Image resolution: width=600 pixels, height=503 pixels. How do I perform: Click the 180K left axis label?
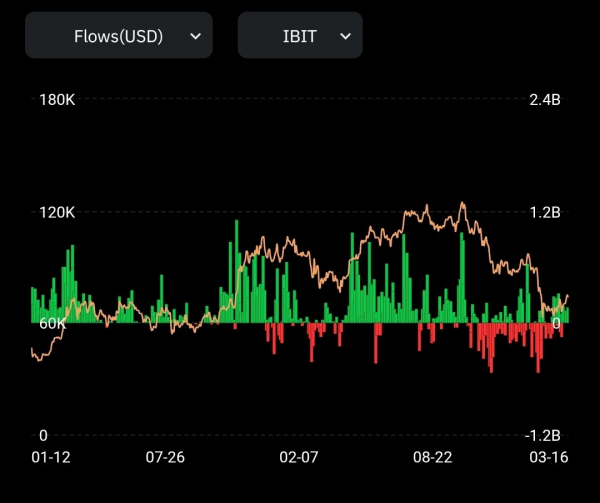point(57,100)
